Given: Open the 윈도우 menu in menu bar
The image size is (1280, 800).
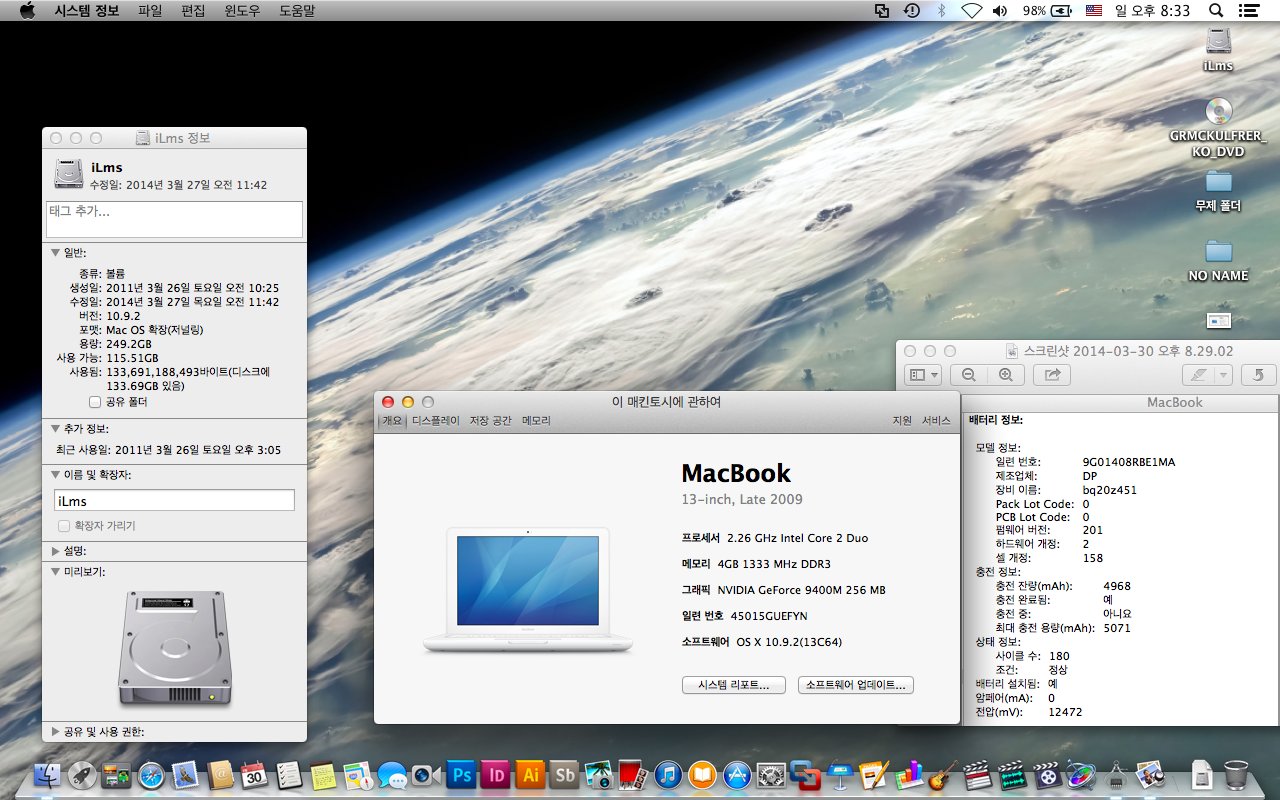Looking at the screenshot, I should click(244, 11).
